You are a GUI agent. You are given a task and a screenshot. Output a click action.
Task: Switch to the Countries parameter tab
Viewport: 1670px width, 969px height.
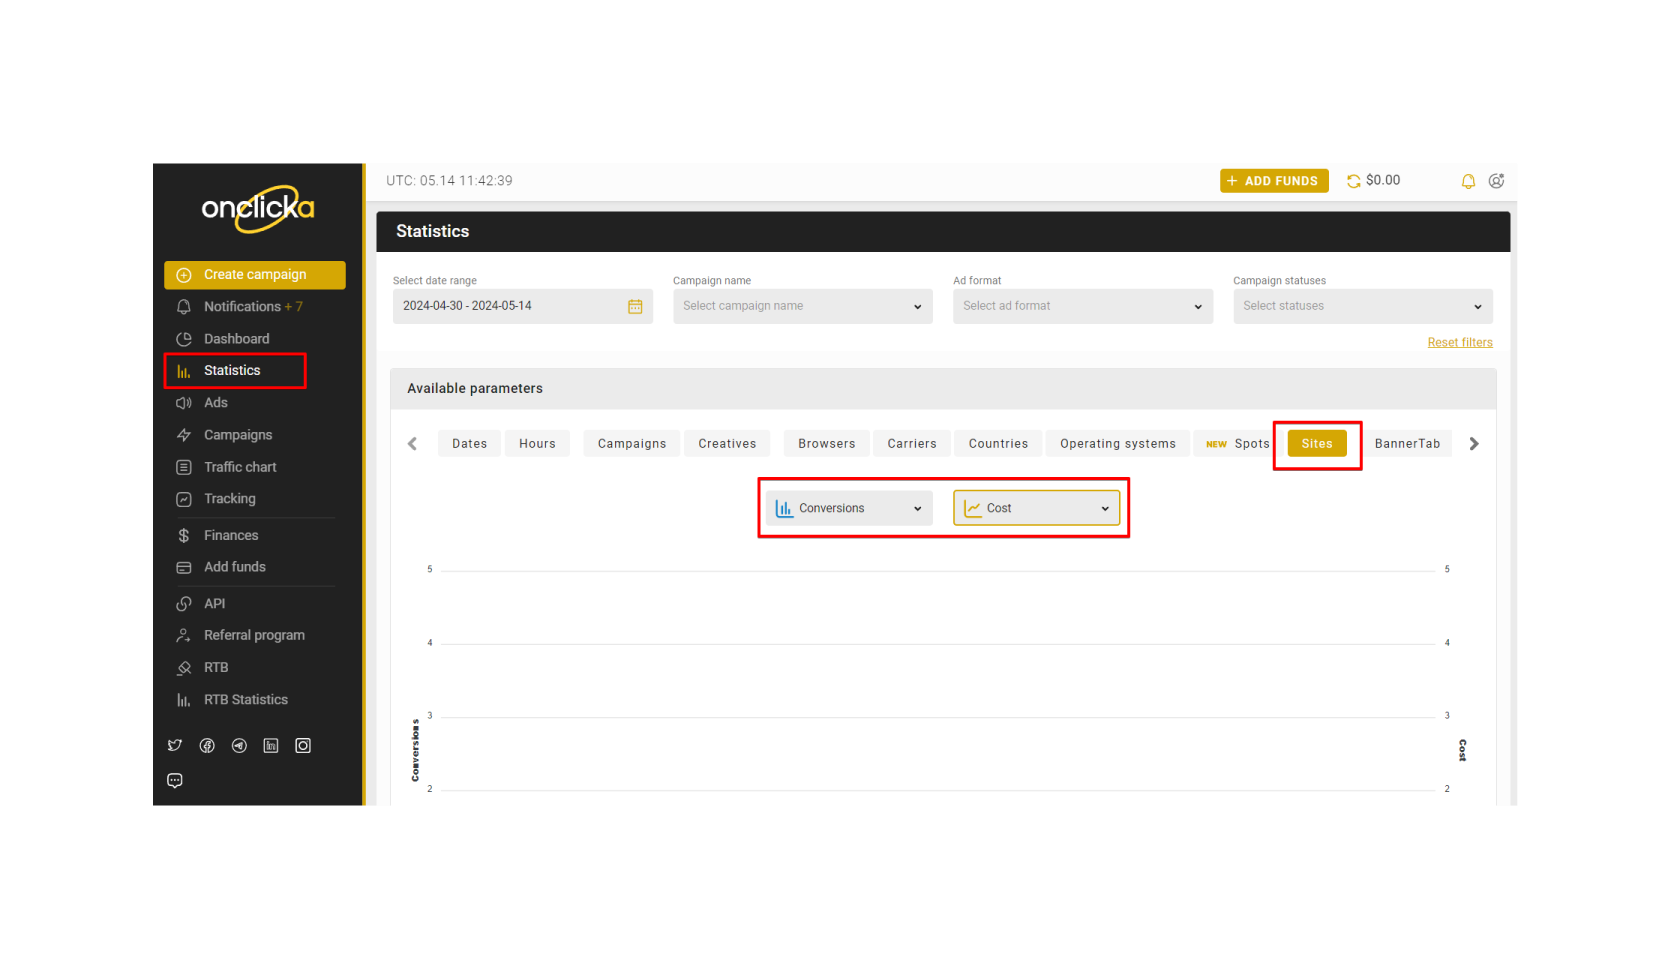tap(998, 444)
